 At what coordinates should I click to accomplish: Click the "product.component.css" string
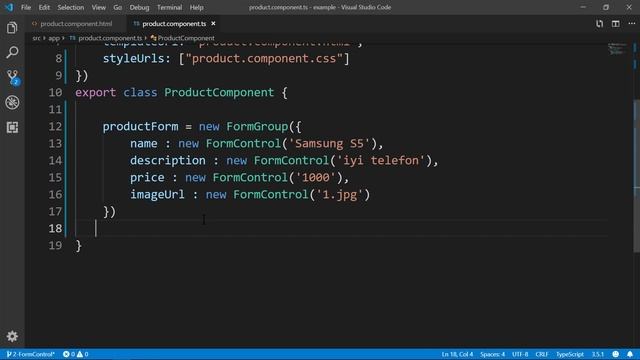(264, 59)
